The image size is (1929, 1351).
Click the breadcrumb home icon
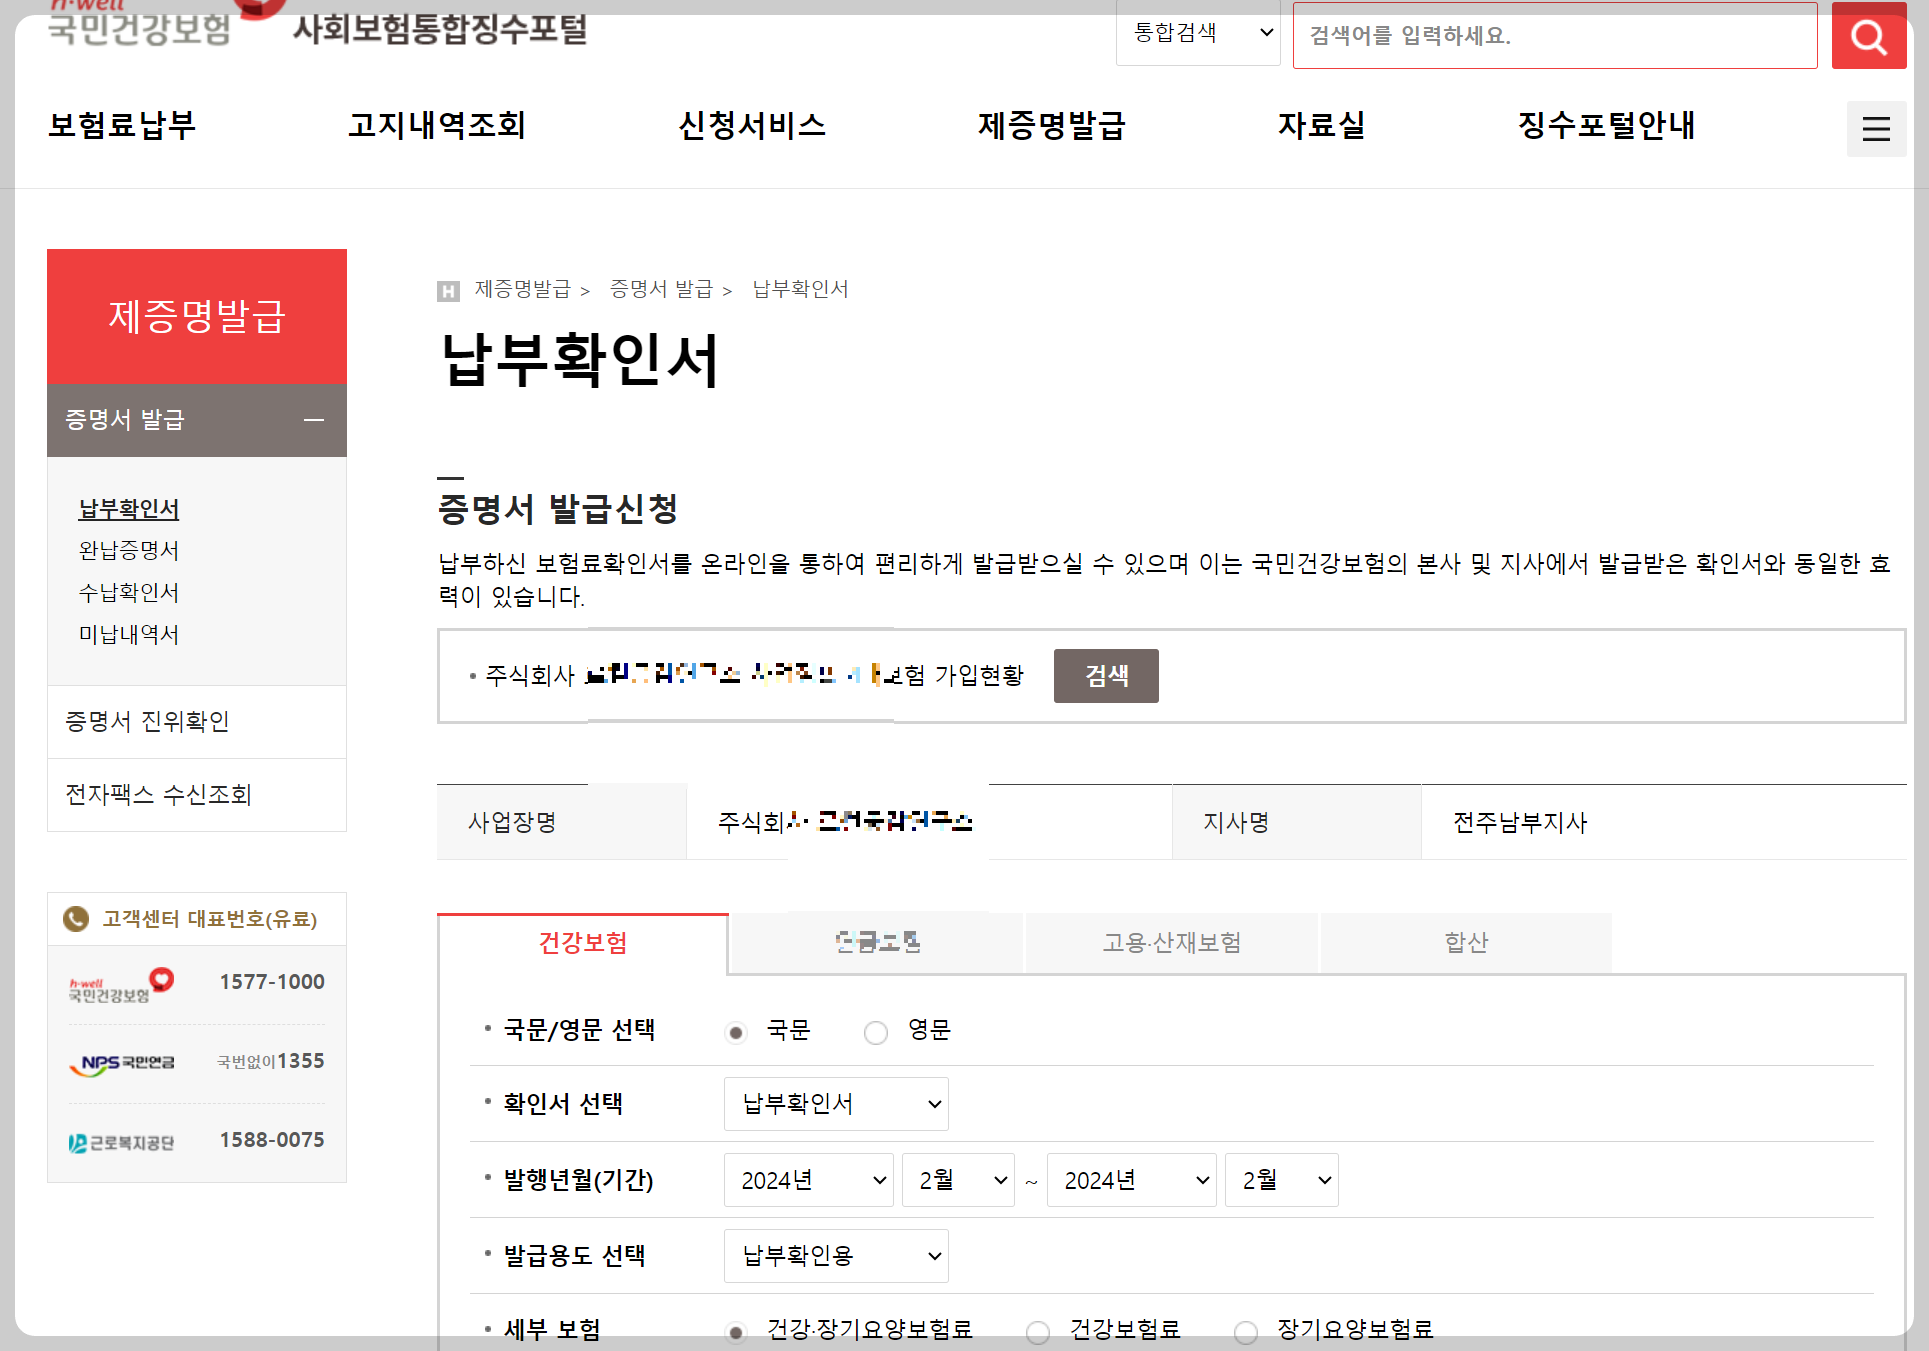tap(448, 291)
